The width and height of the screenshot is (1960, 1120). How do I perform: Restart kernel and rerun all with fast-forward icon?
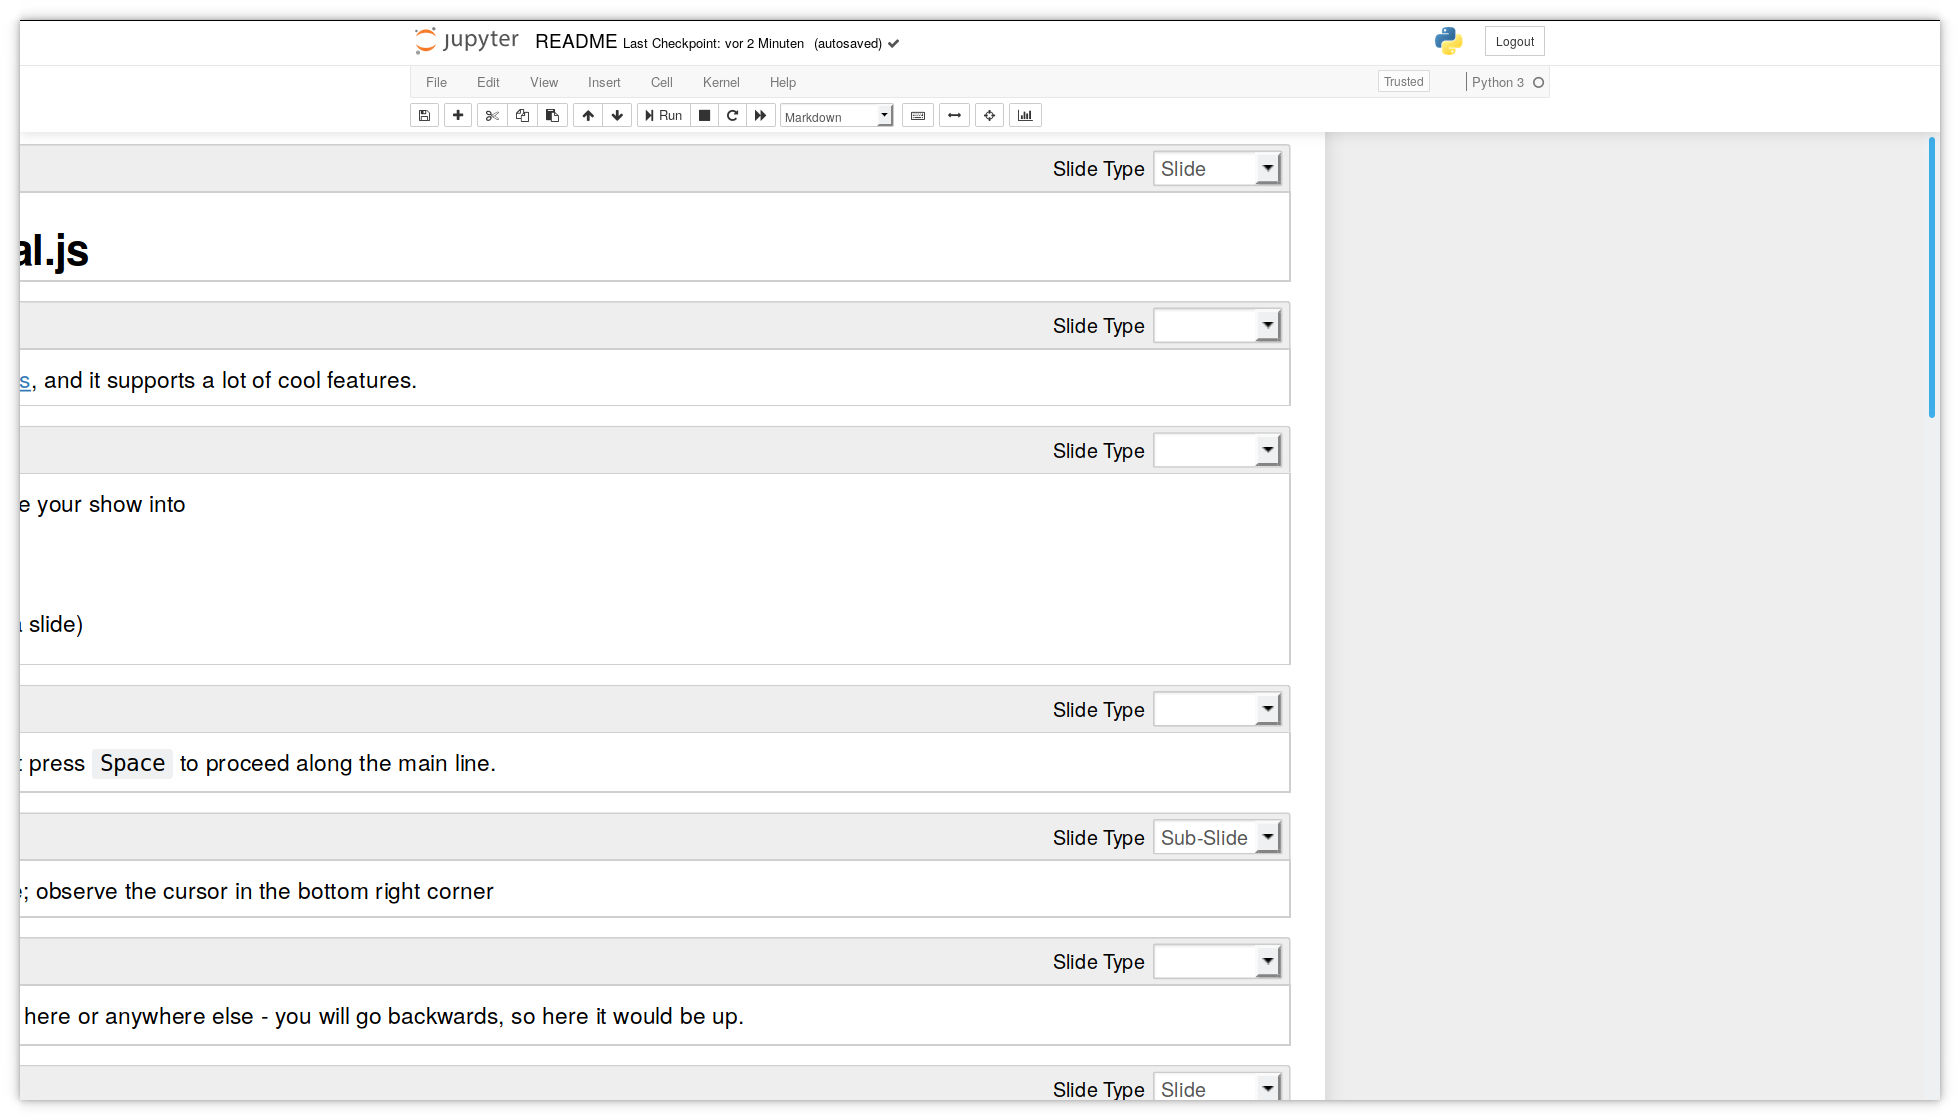click(x=761, y=116)
